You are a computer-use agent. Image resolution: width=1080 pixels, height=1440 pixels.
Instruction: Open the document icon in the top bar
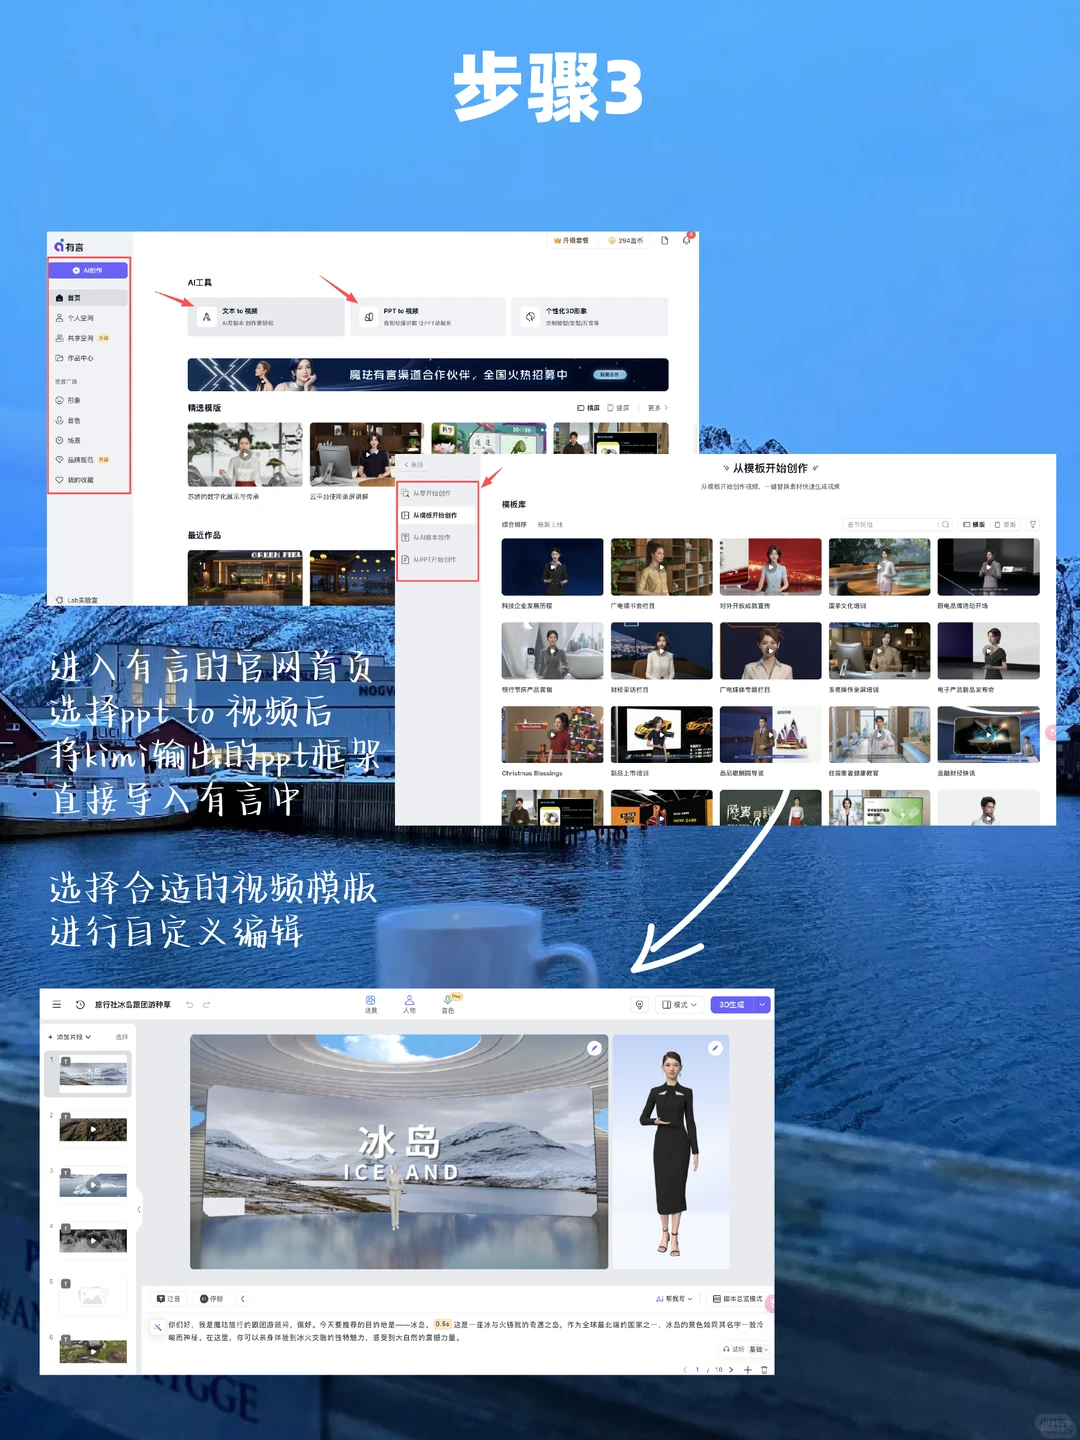(x=664, y=241)
